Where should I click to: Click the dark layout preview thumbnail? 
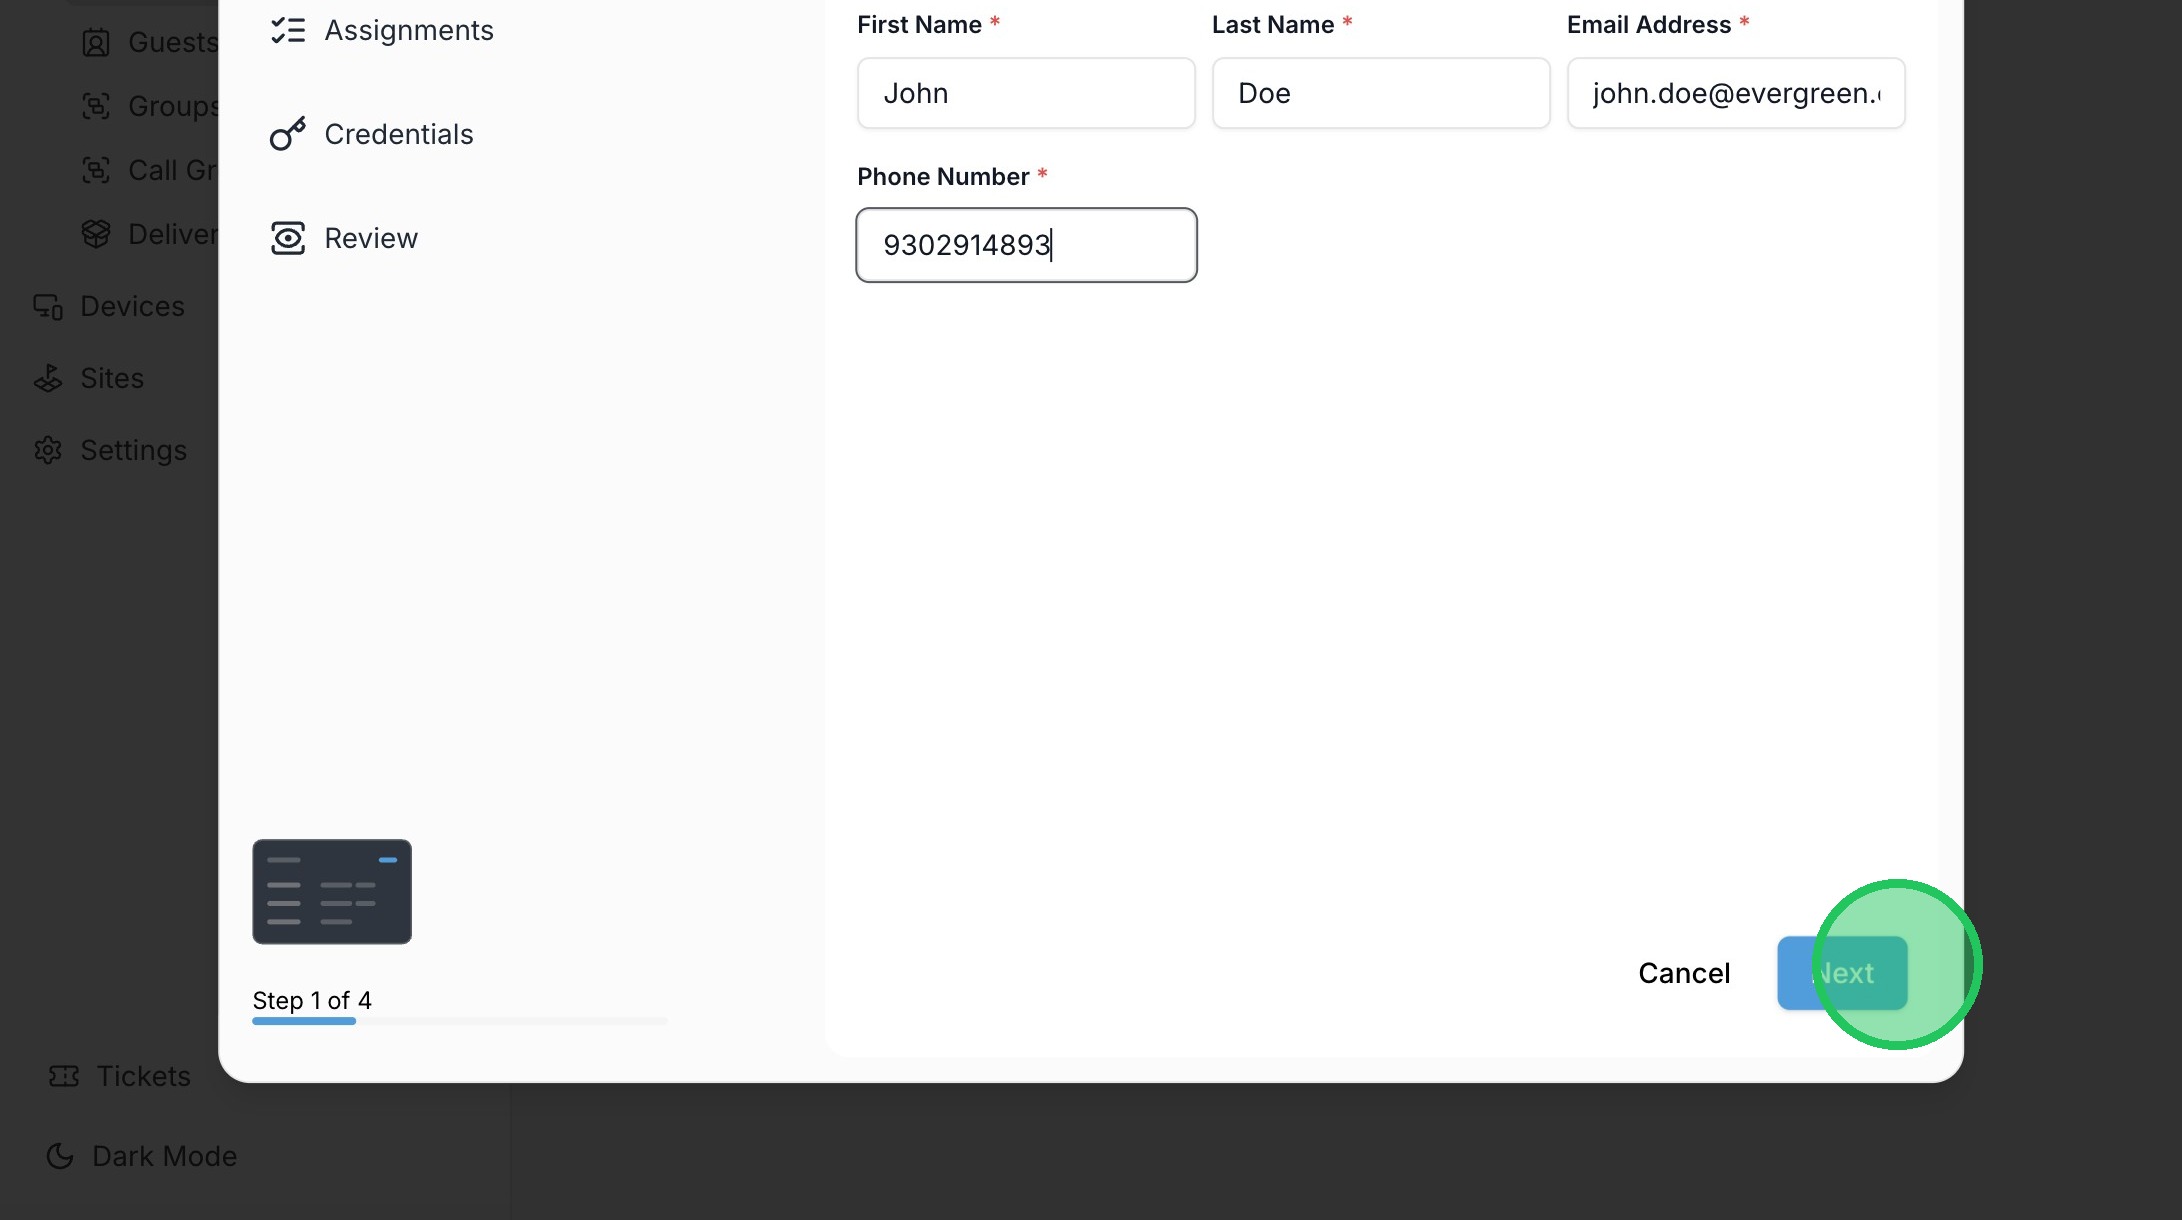tap(332, 891)
